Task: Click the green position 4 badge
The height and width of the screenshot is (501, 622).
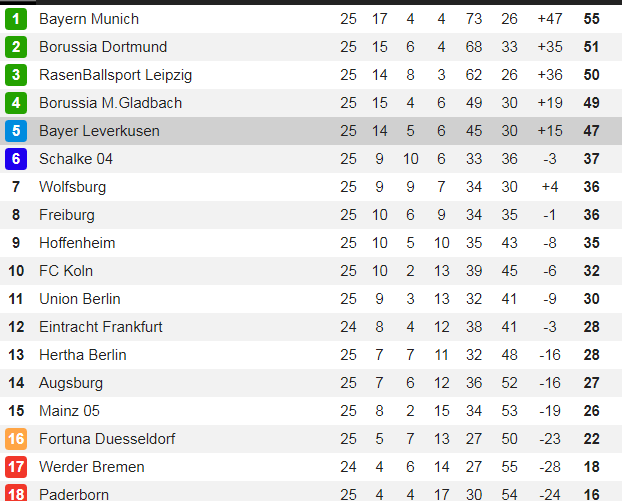Action: point(16,103)
